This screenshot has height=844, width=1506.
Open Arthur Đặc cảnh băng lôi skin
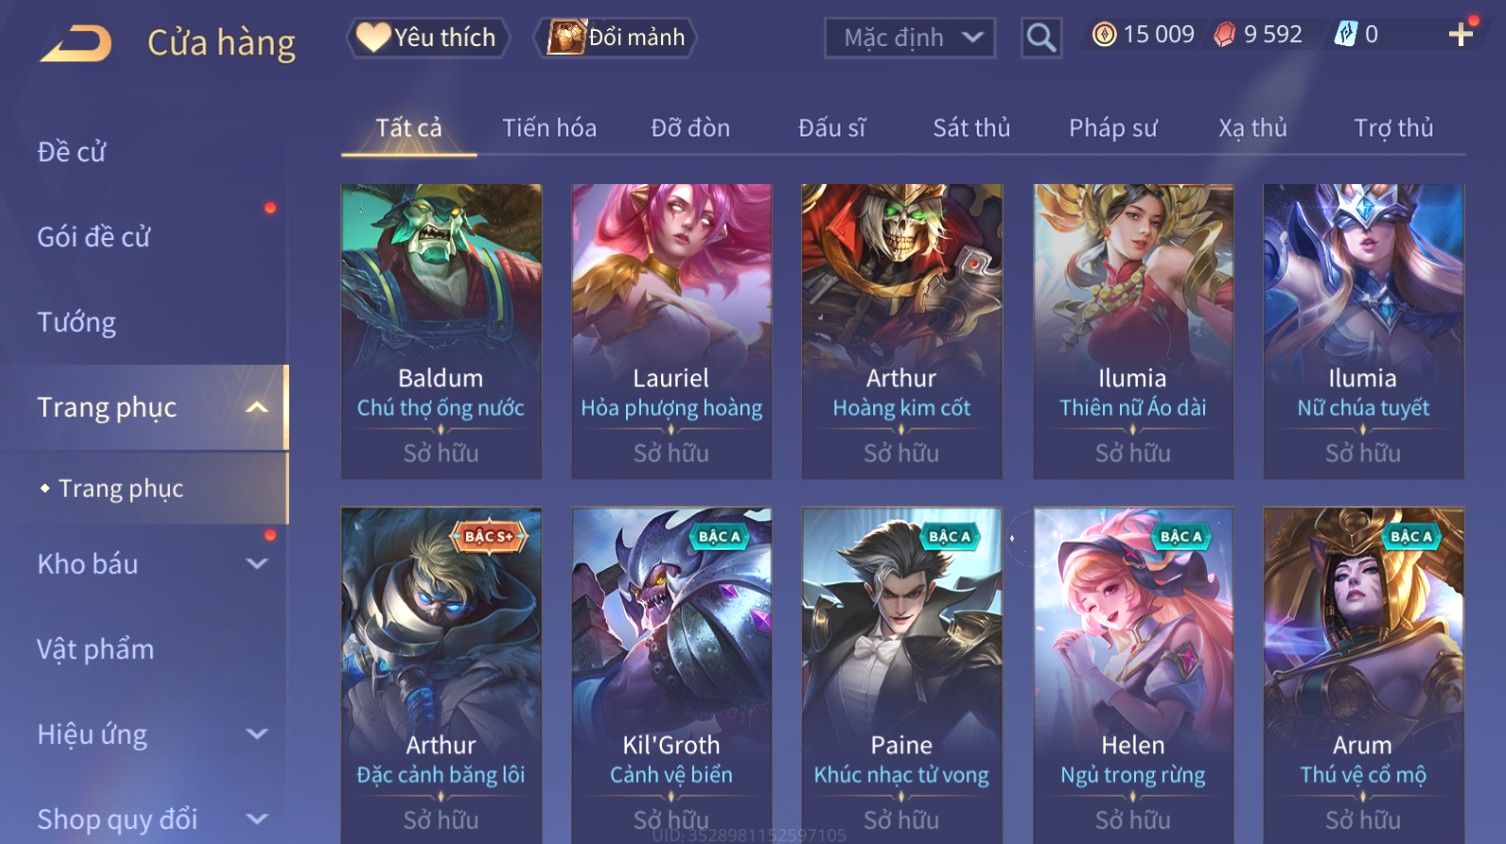coord(441,675)
